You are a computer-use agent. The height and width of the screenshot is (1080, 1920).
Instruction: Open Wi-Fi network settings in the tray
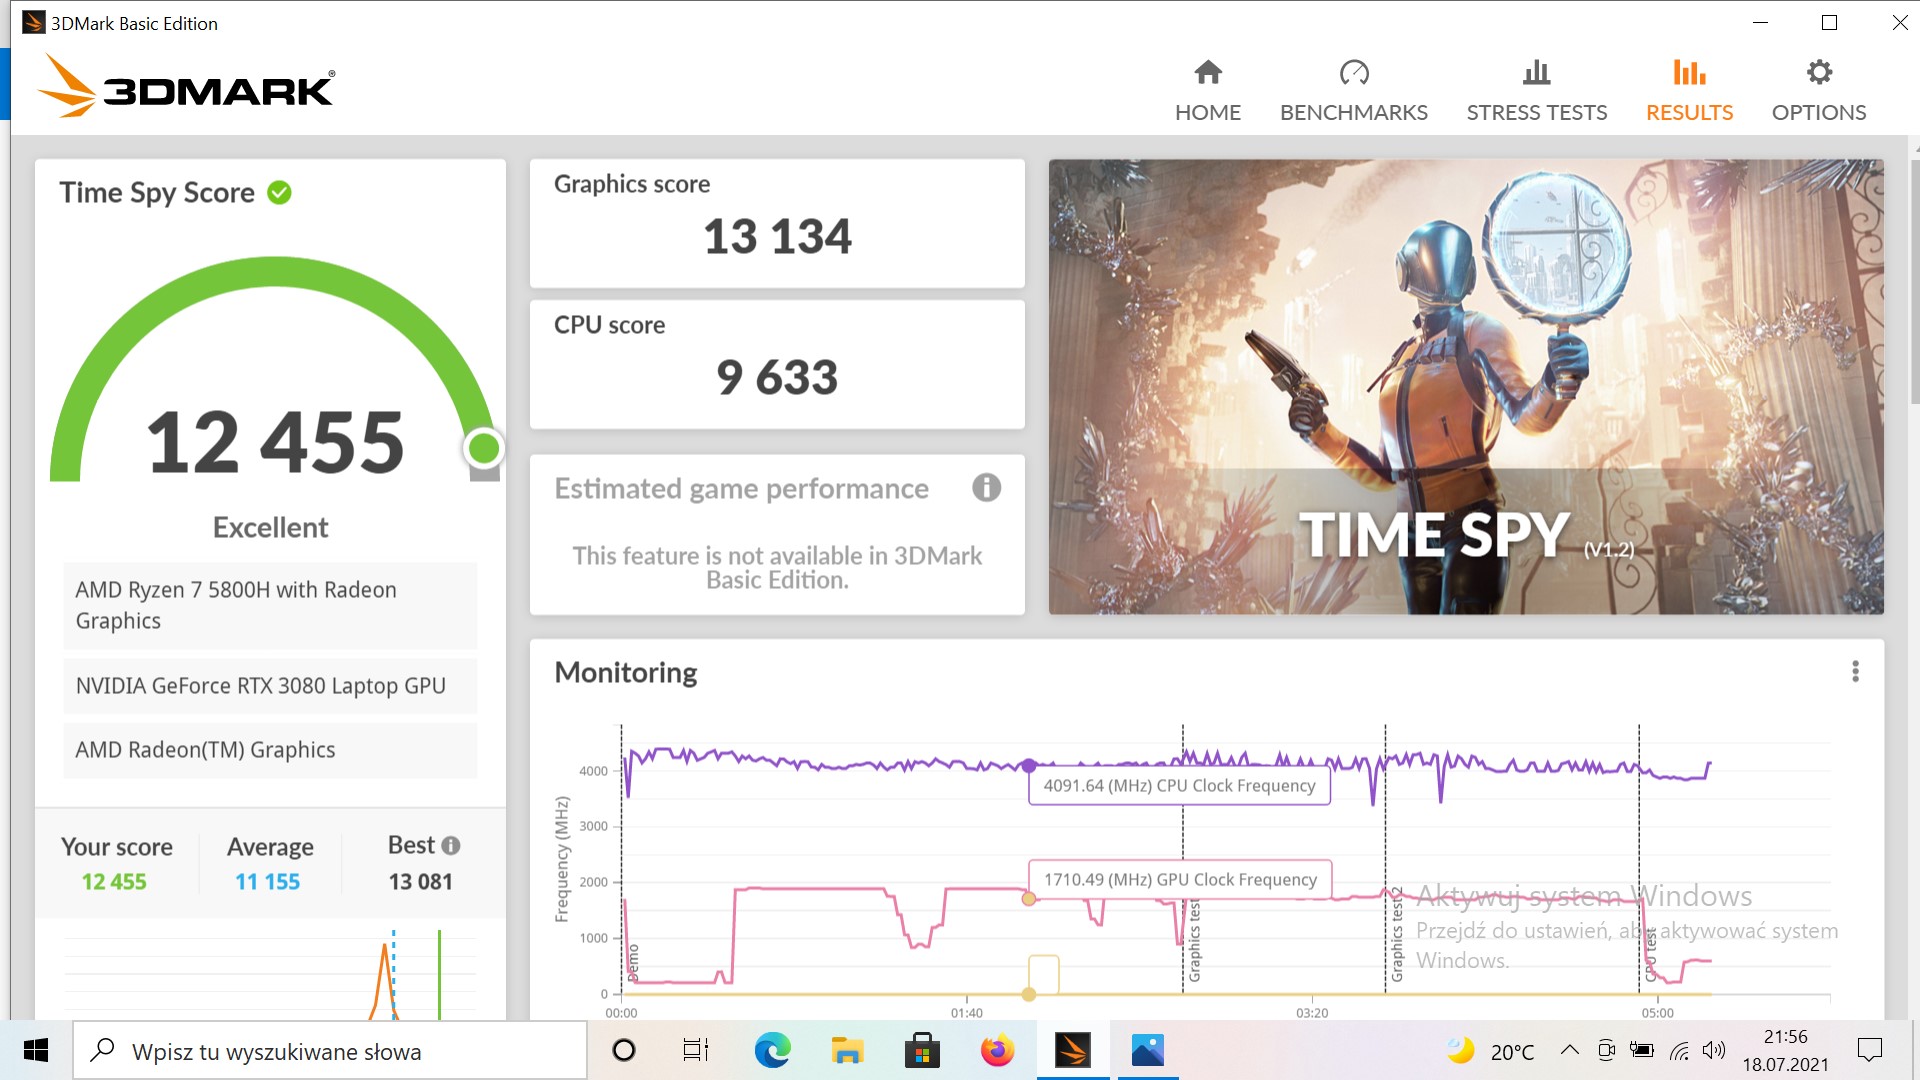(x=1680, y=1050)
